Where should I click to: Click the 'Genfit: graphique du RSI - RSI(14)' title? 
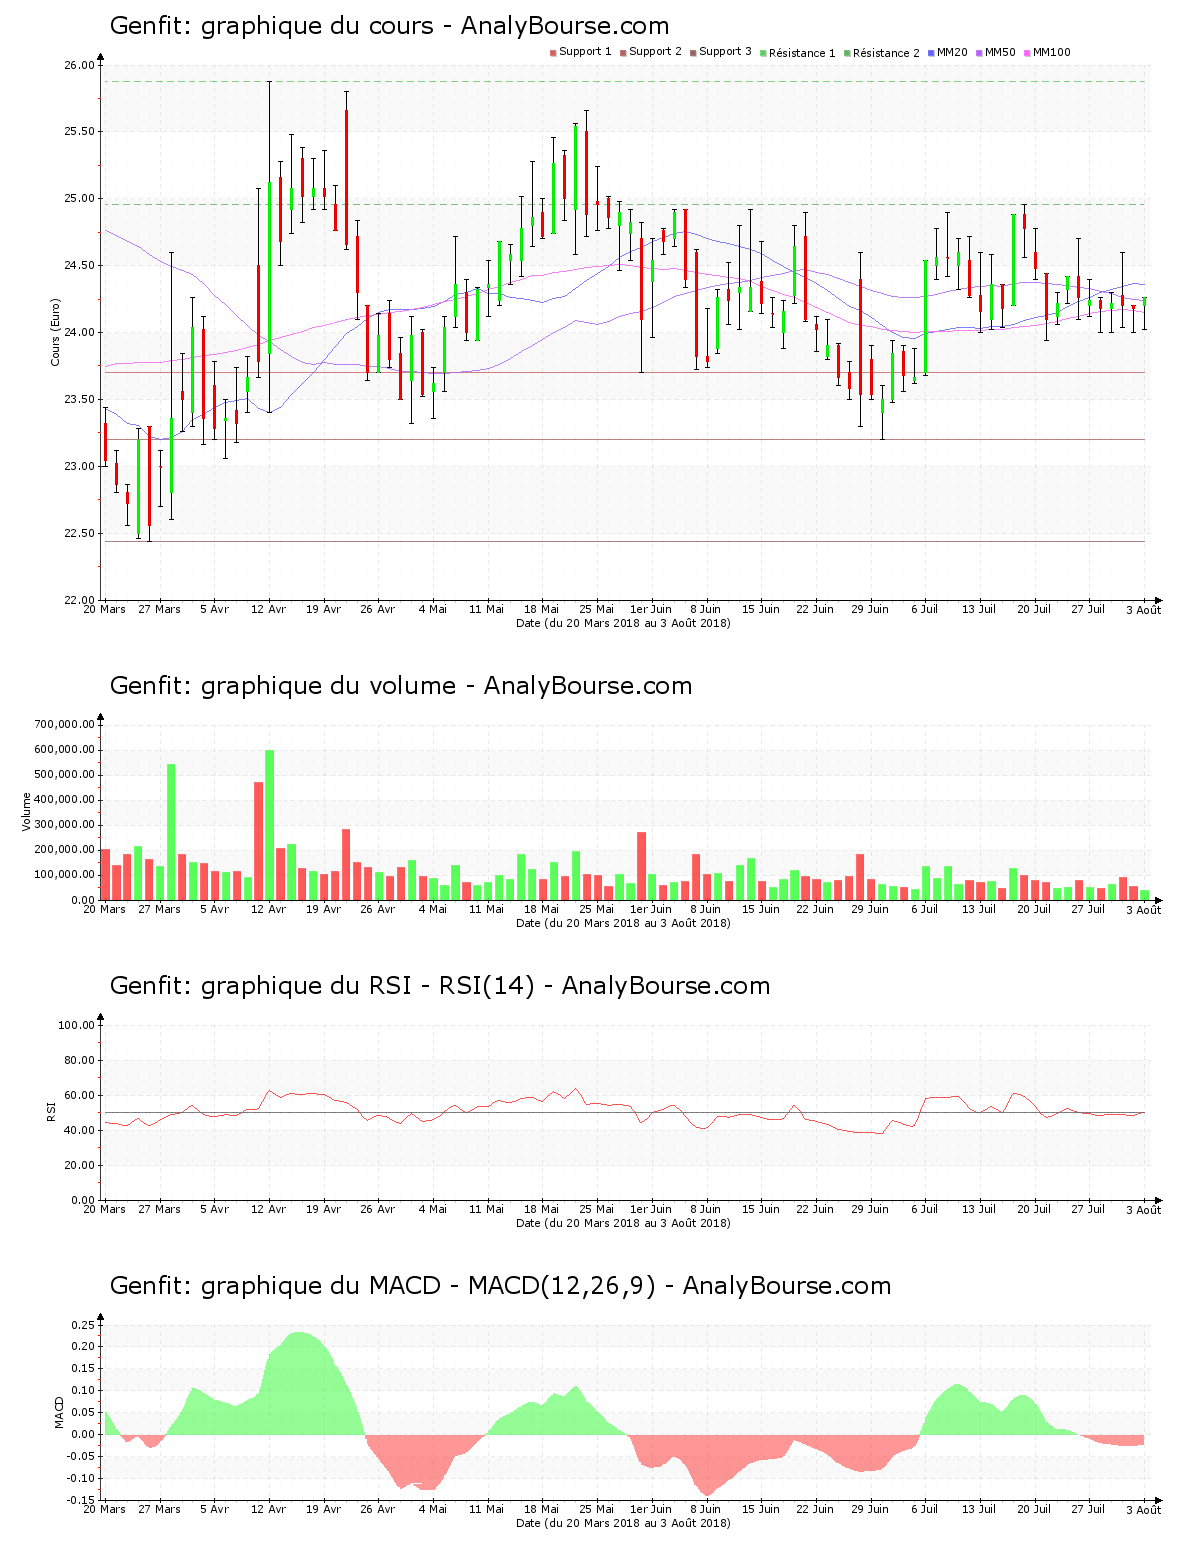point(440,986)
